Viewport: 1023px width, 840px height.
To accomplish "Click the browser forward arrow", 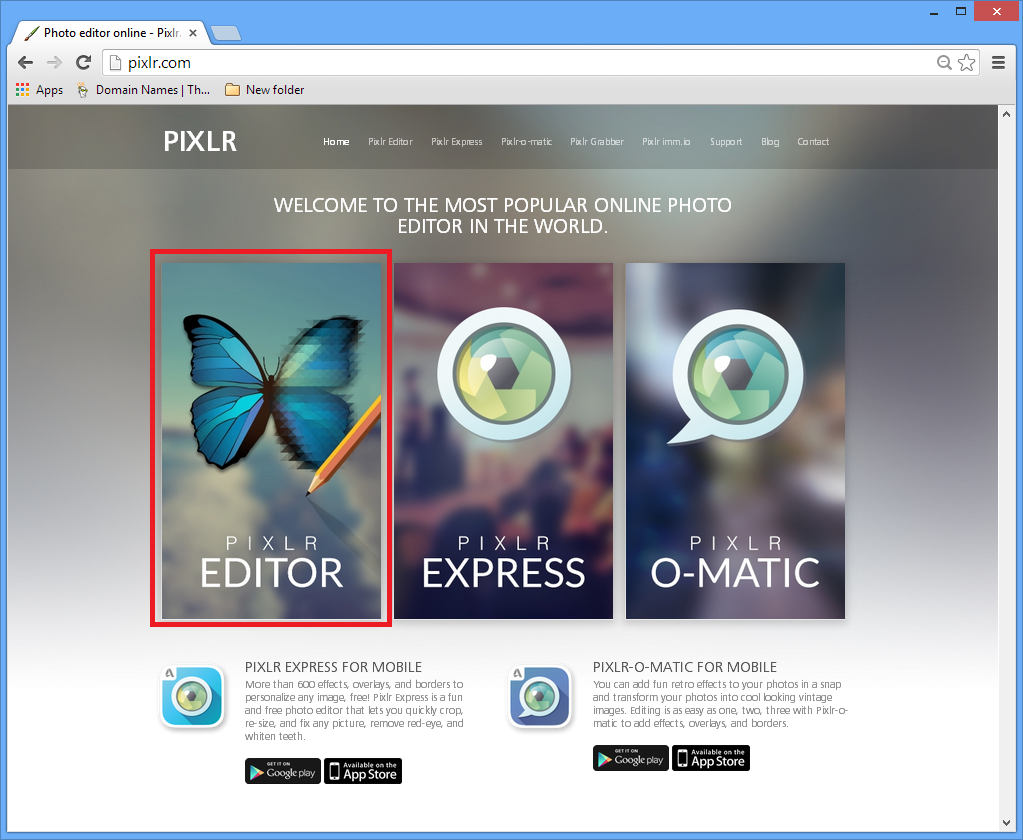I will 54,63.
